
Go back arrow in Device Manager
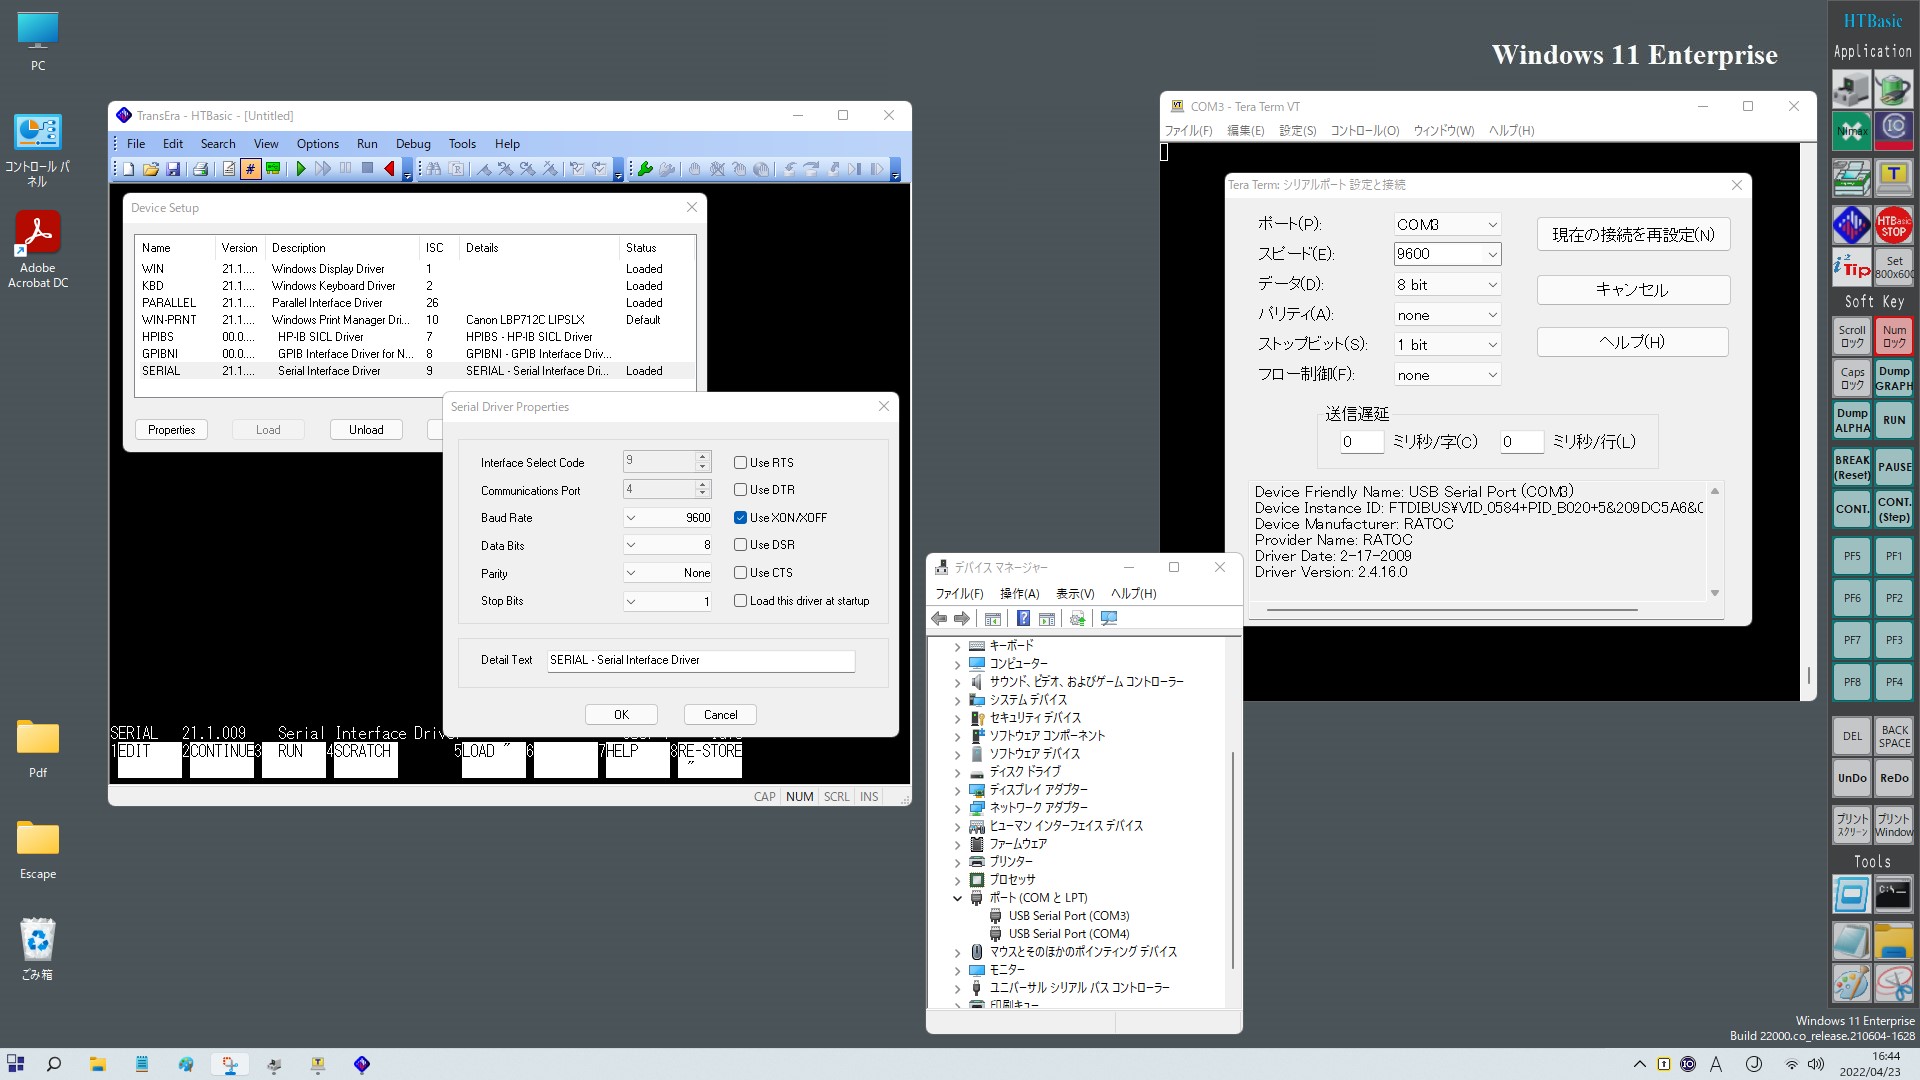[x=939, y=619]
